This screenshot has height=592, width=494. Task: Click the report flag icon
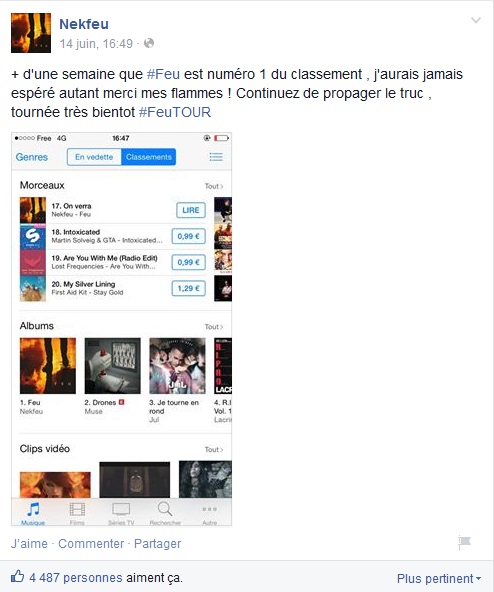pos(464,543)
